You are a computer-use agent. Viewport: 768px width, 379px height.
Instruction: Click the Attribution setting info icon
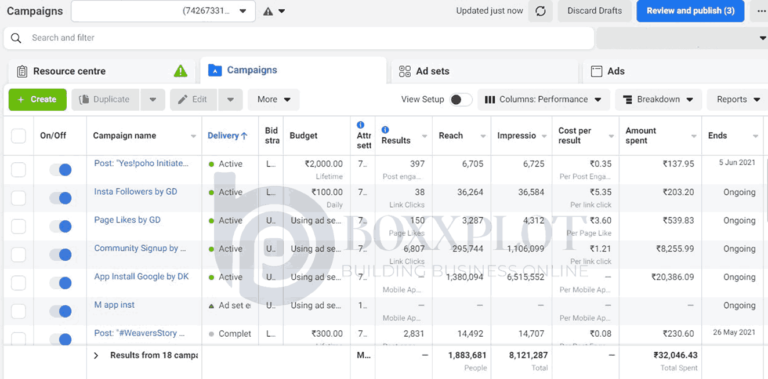tap(360, 125)
